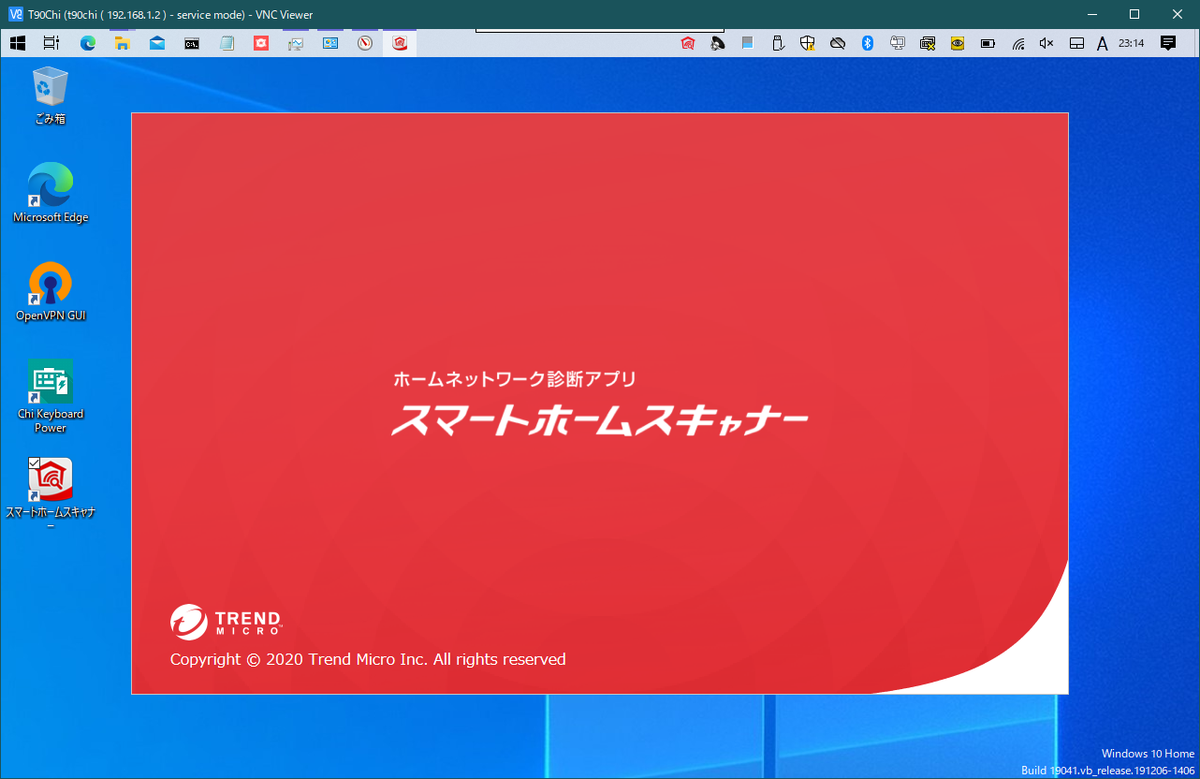Open Wi-Fi network tray icon
1200x779 pixels.
tap(1018, 43)
